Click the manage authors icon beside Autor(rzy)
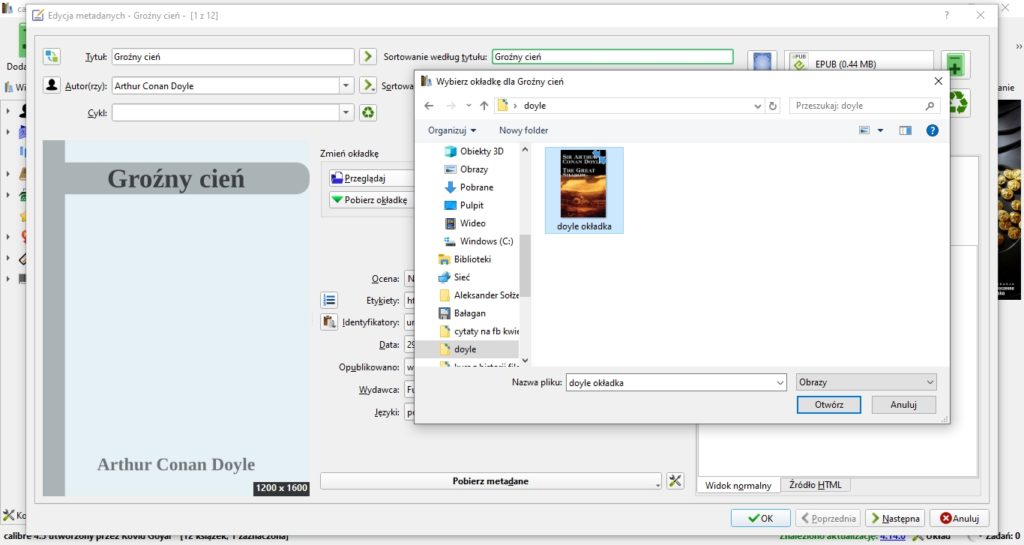 52,85
